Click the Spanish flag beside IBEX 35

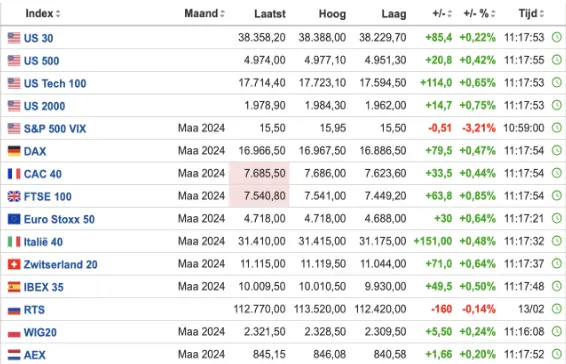[14, 287]
